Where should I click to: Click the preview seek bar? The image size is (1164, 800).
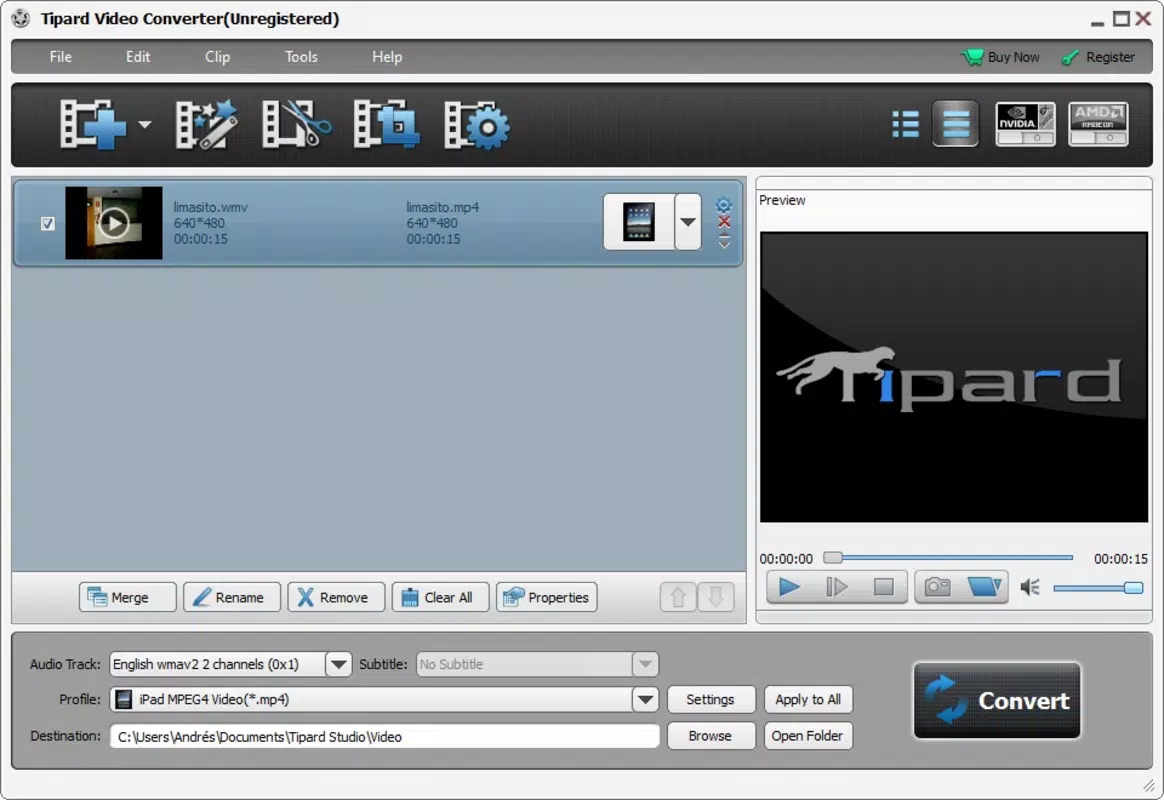click(x=949, y=557)
